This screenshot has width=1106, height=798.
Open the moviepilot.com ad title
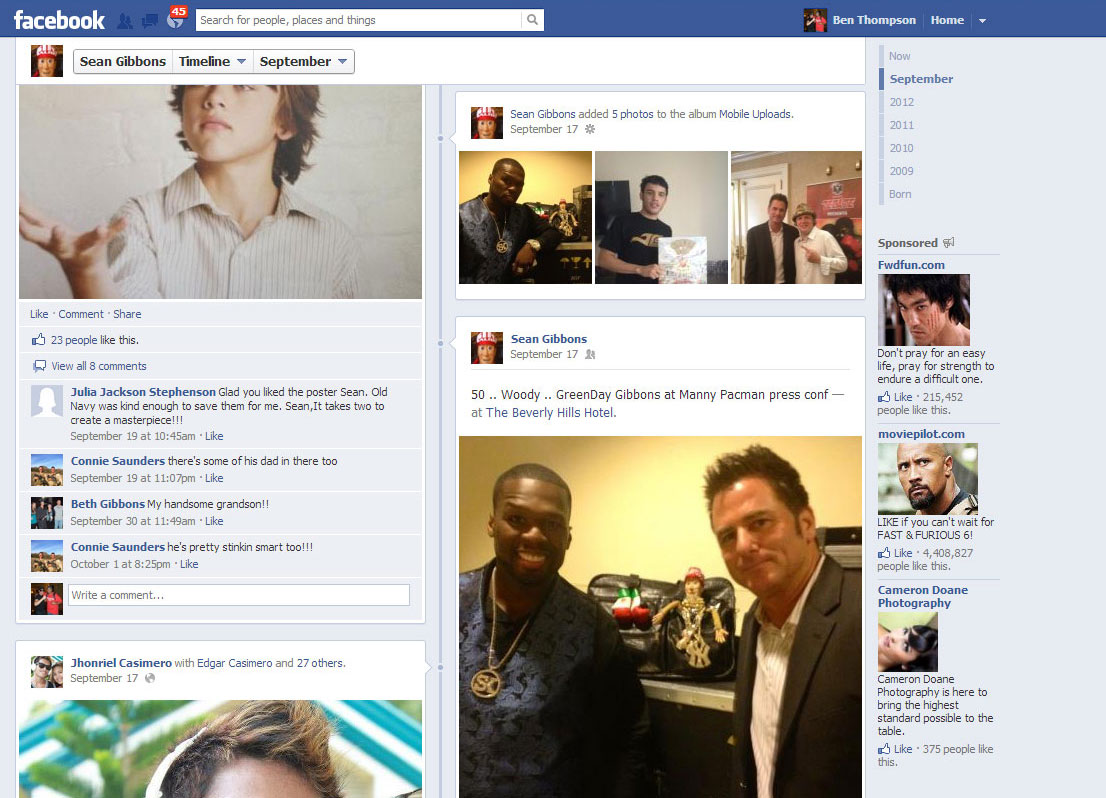[x=921, y=434]
